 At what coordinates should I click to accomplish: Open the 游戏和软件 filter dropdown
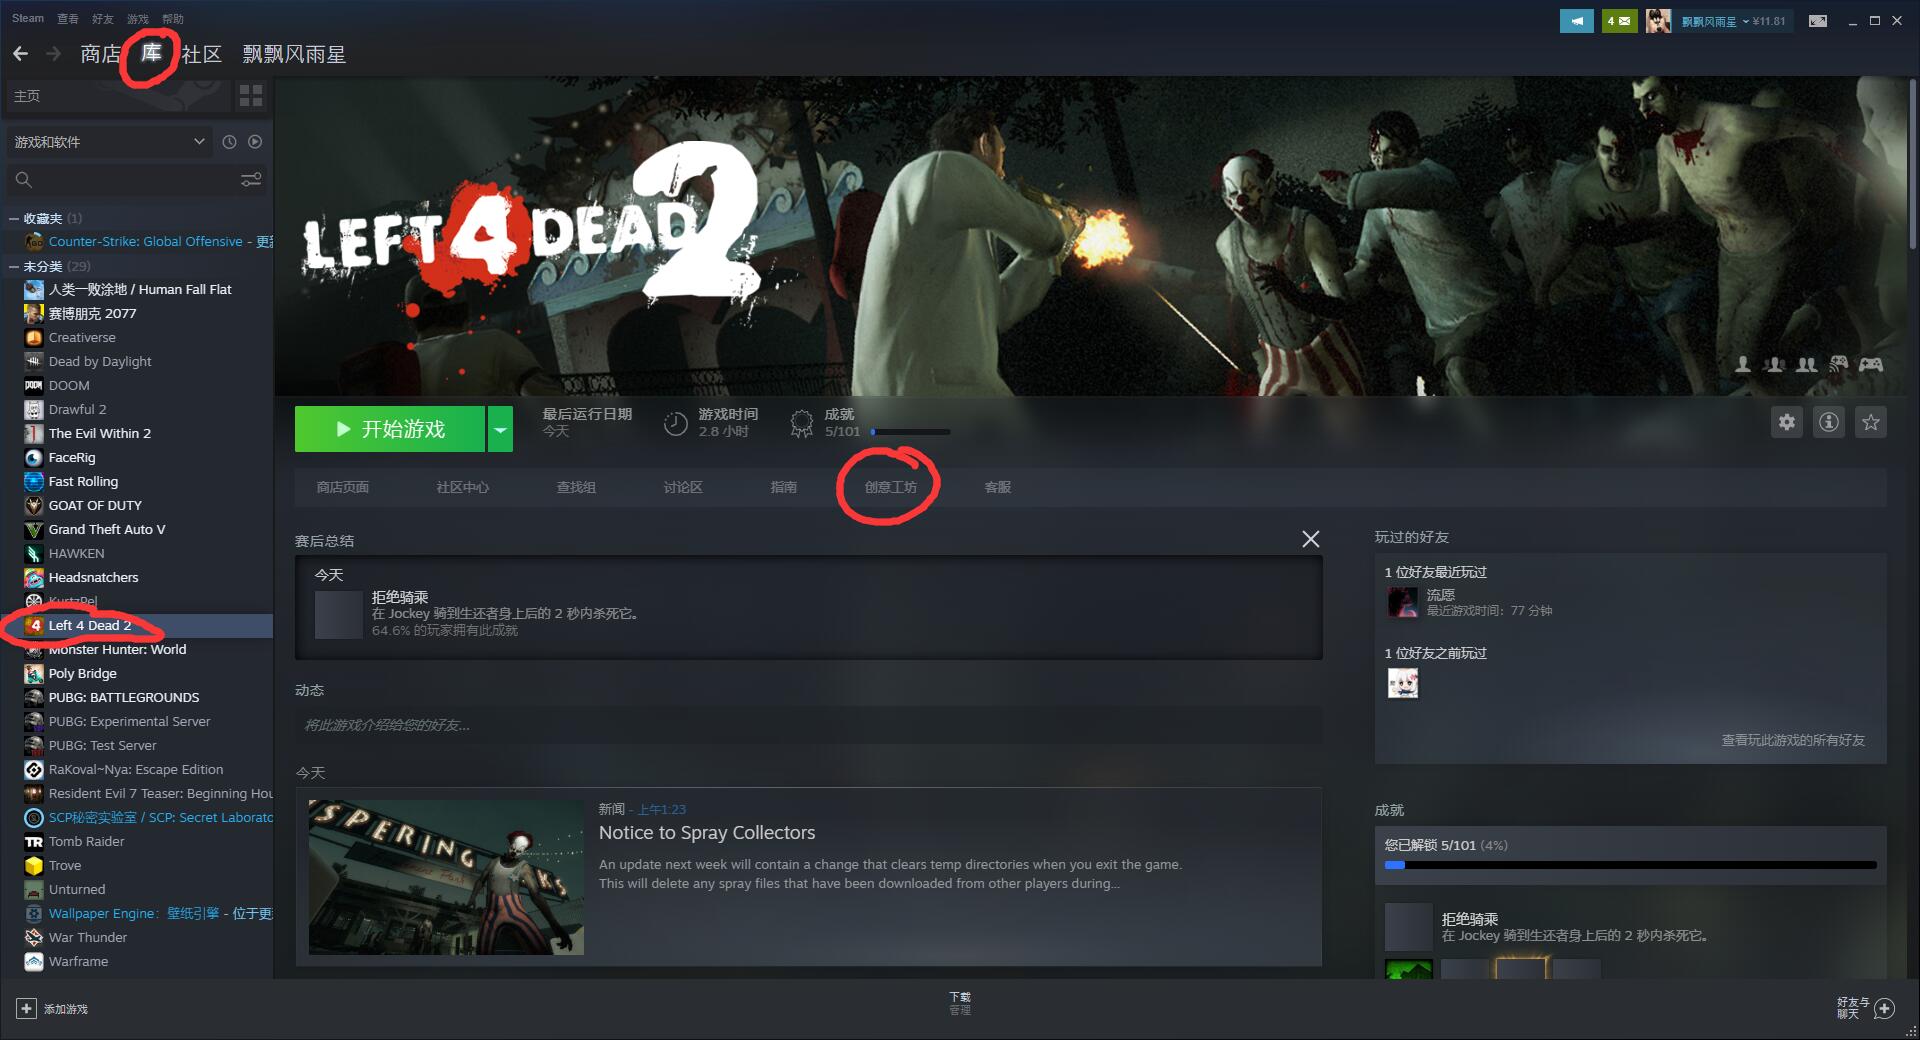109,142
